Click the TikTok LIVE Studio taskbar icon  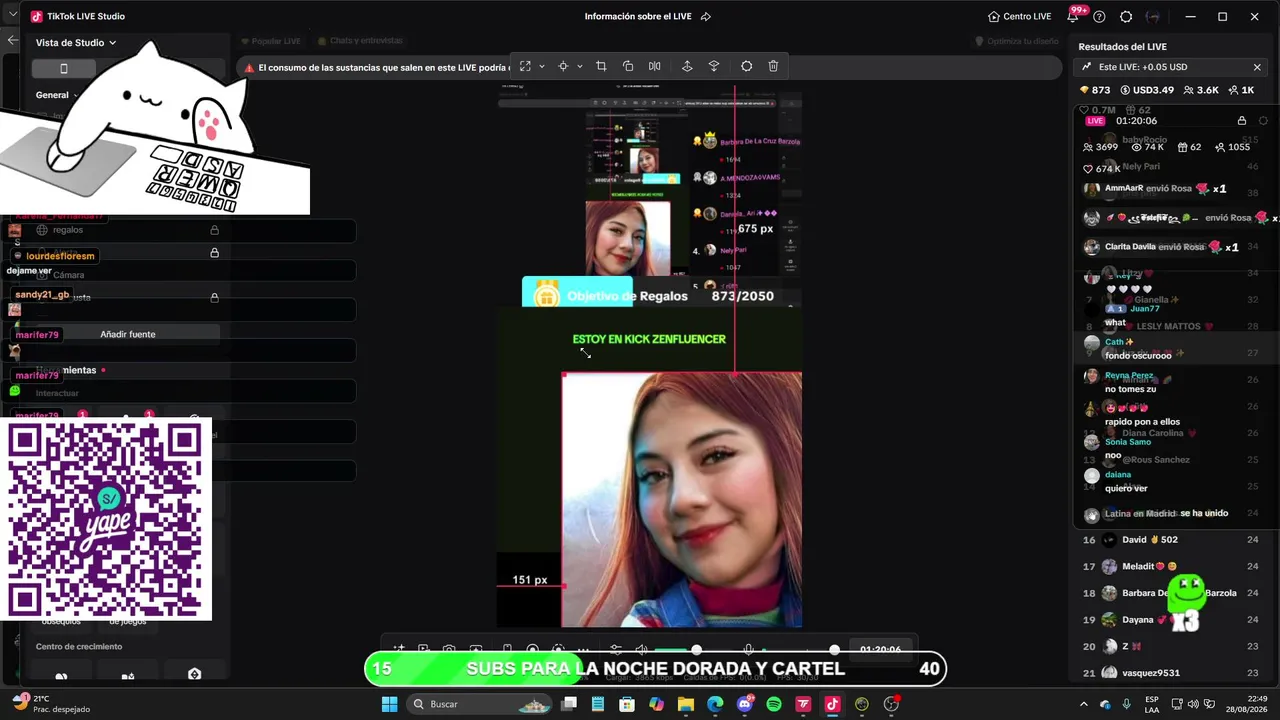click(832, 704)
